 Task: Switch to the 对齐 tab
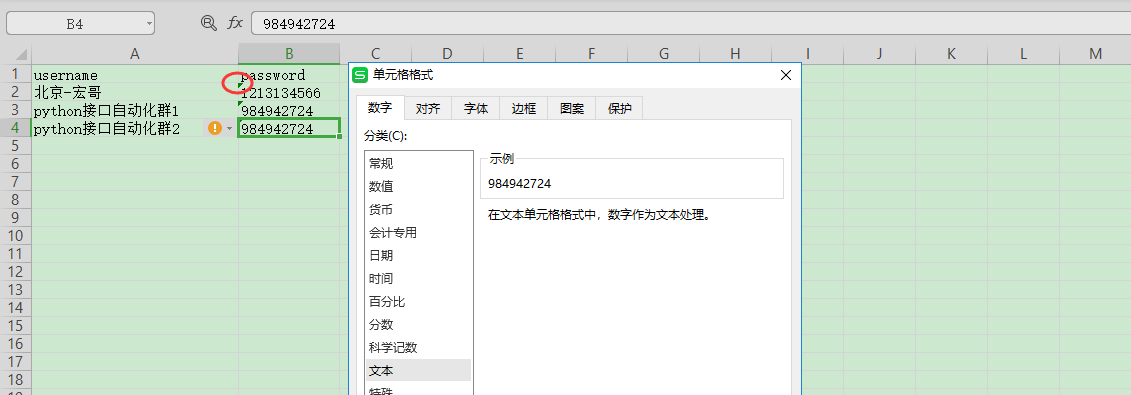[428, 109]
